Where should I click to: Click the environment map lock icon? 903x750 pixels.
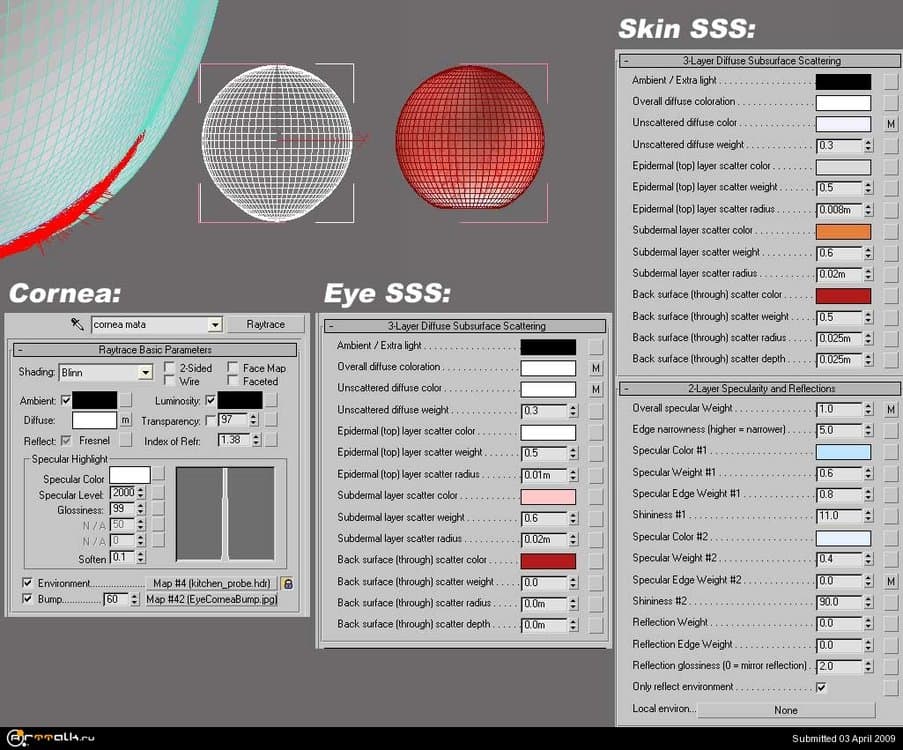pos(287,583)
